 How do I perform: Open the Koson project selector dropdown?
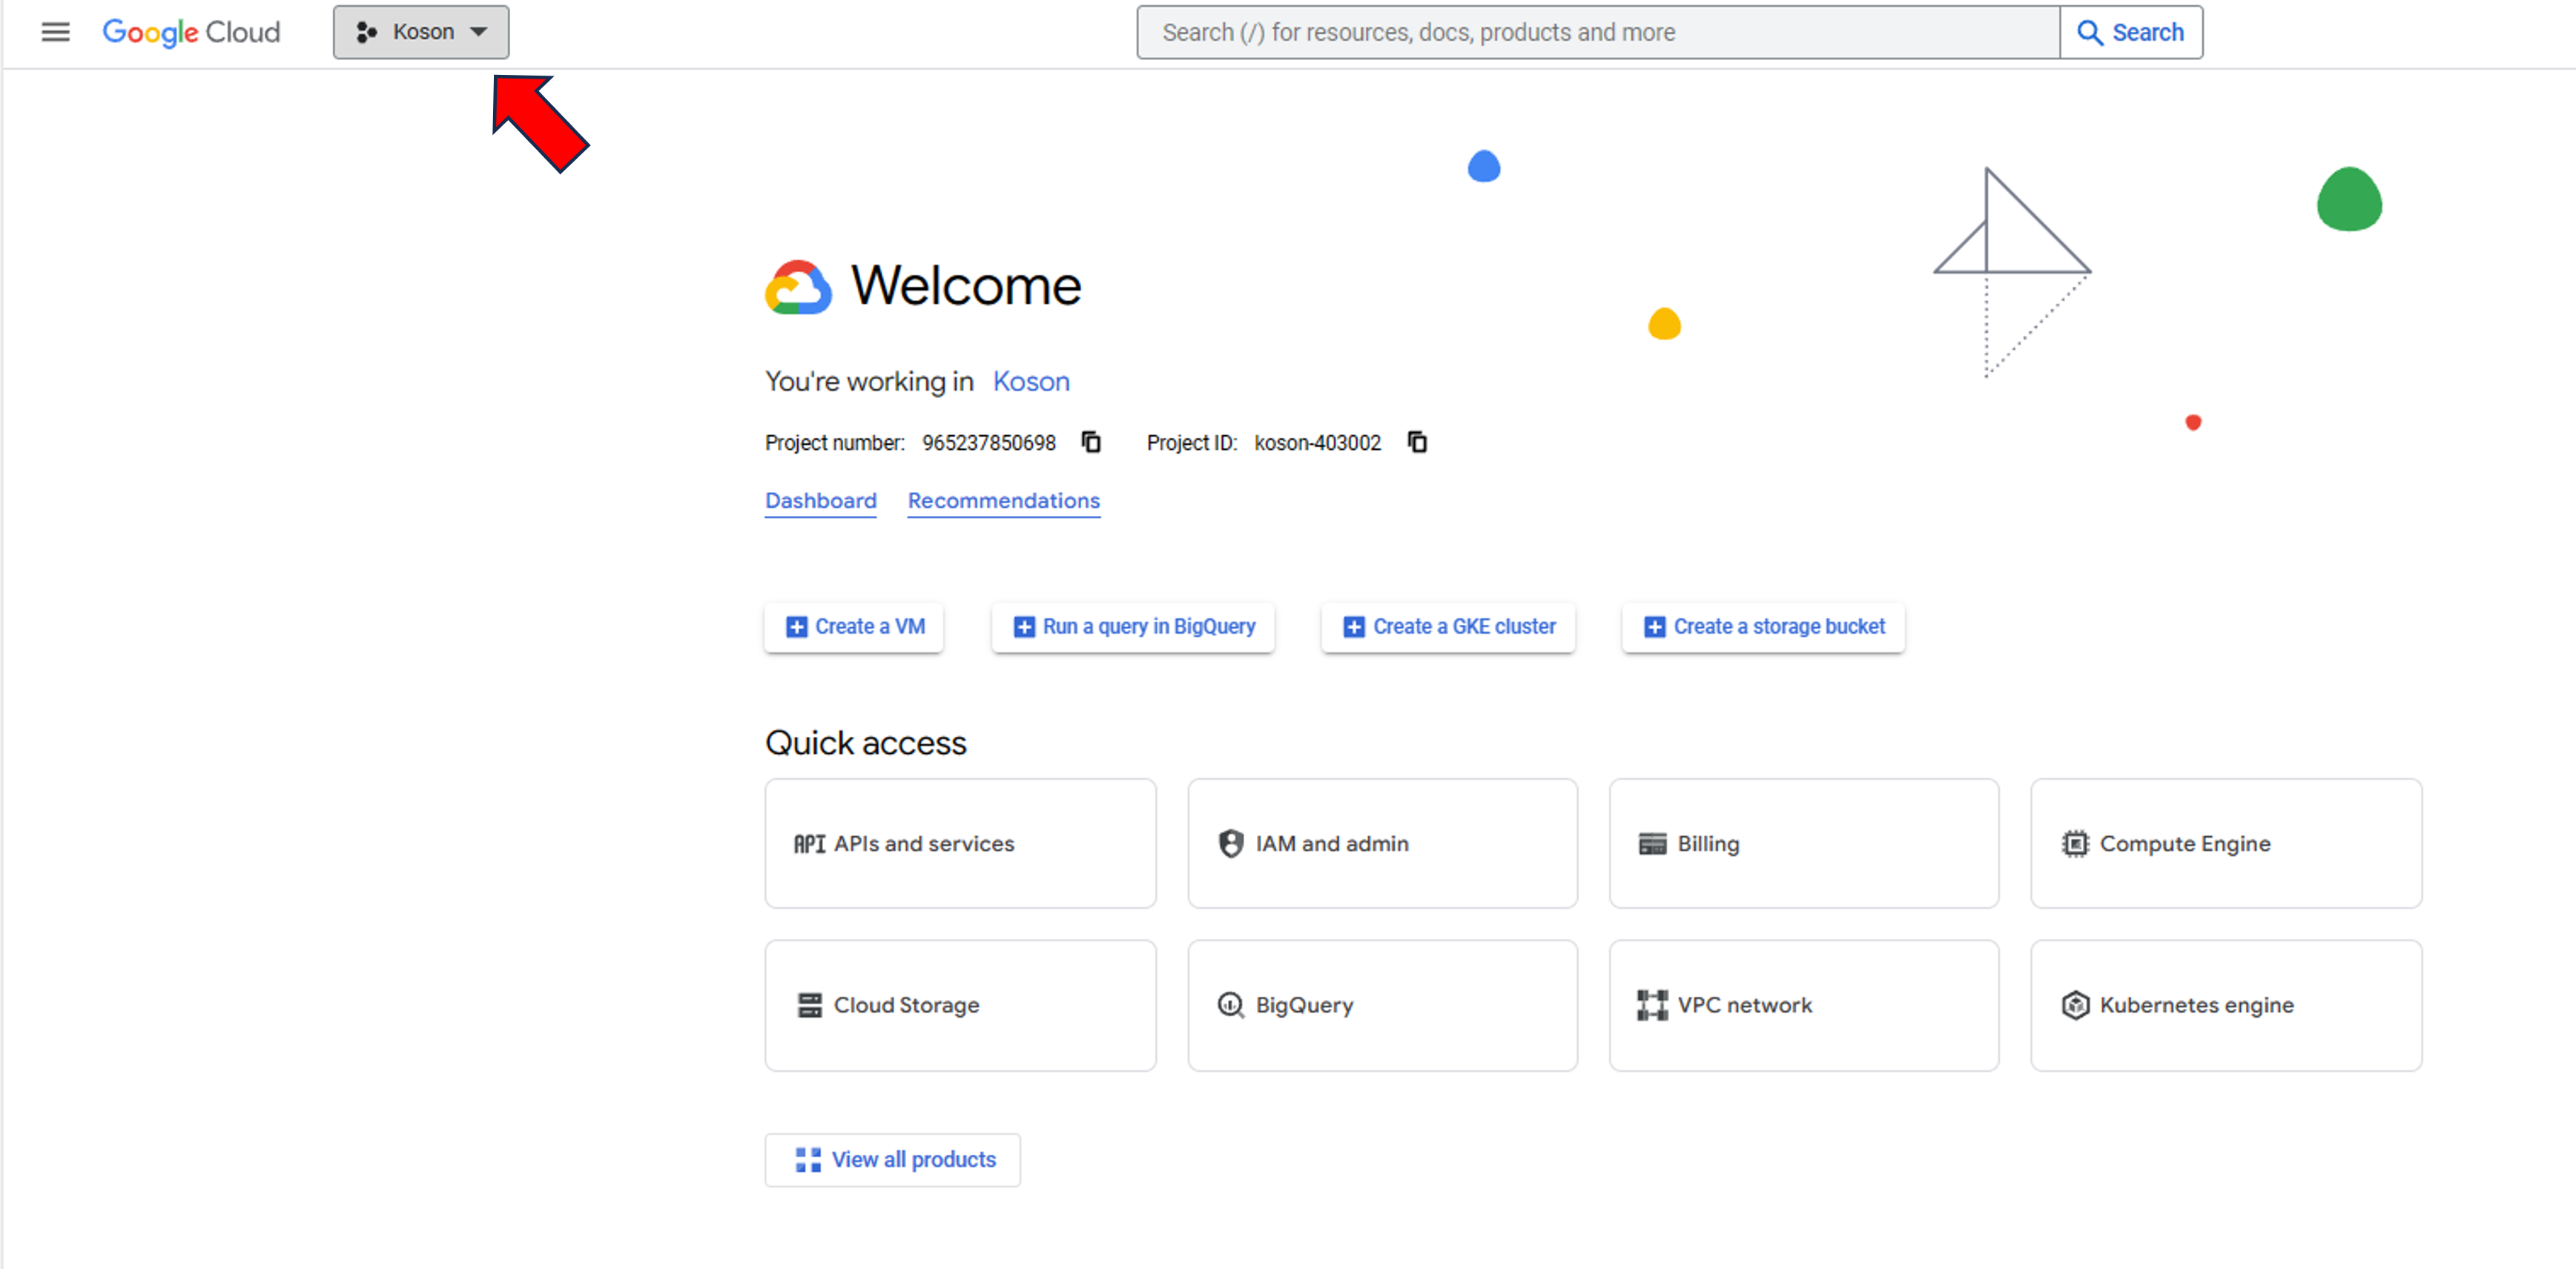[x=421, y=32]
